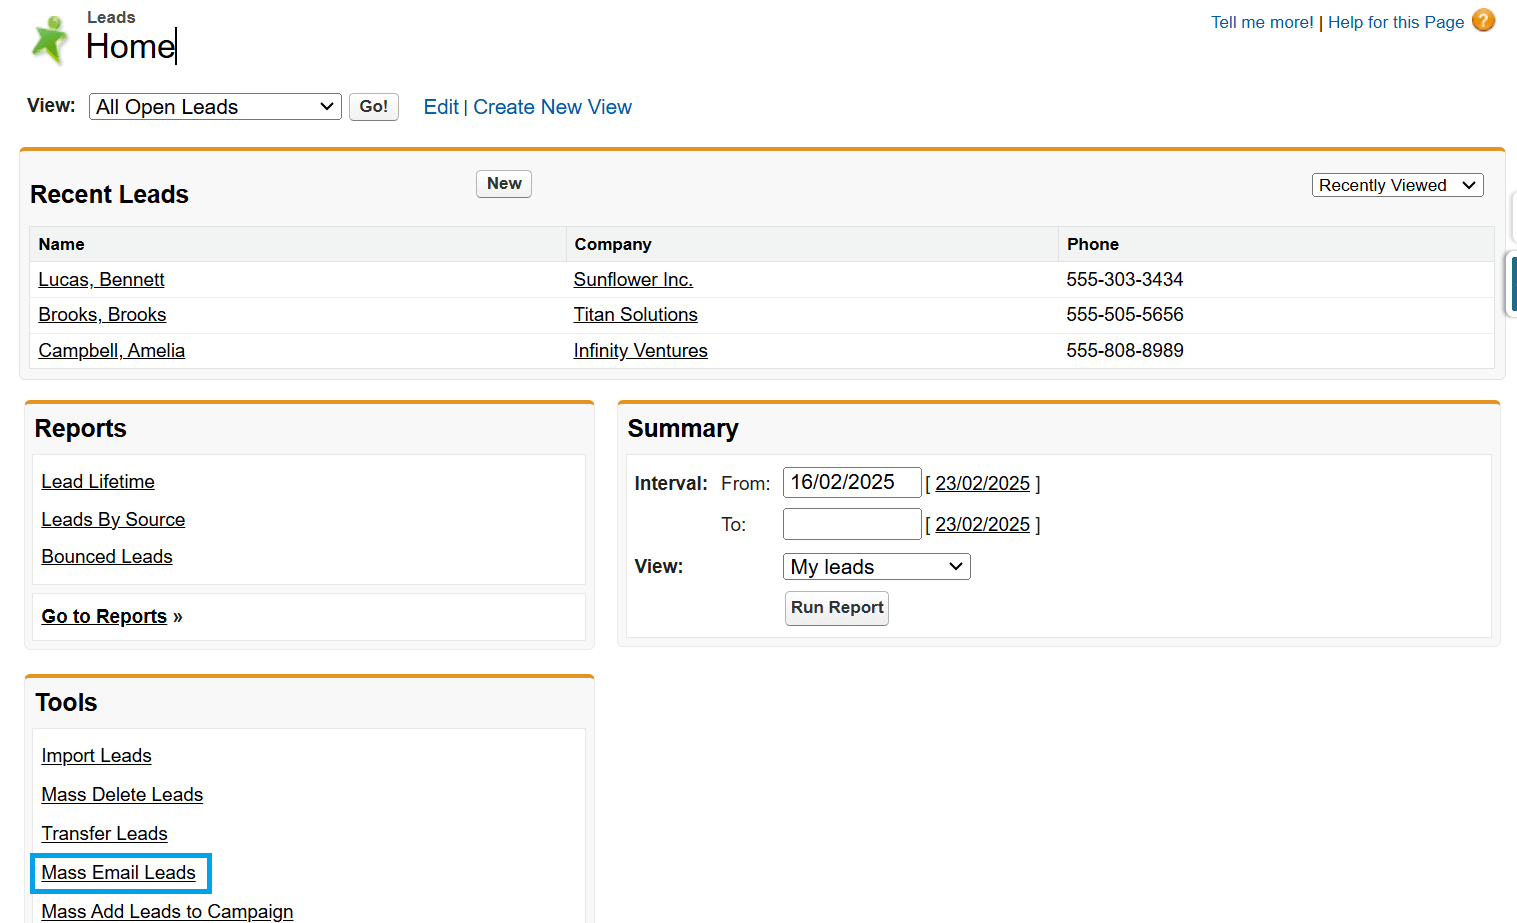Viewport: 1517px width, 923px height.
Task: Click the From date input field
Action: 850,483
